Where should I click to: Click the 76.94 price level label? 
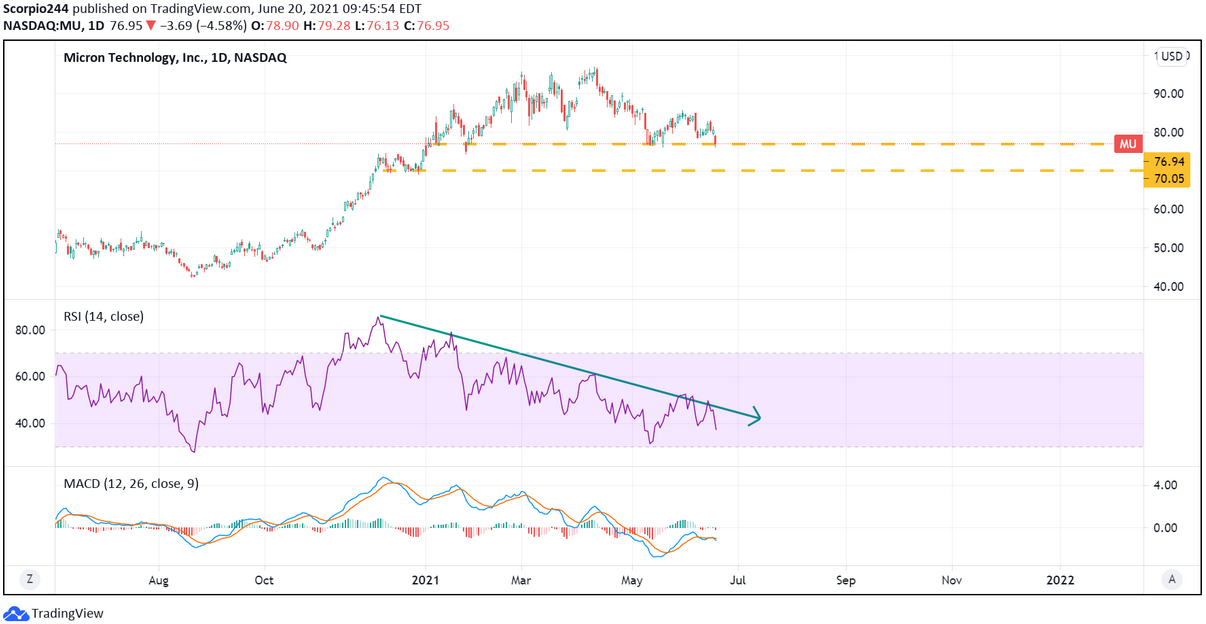pos(1169,161)
